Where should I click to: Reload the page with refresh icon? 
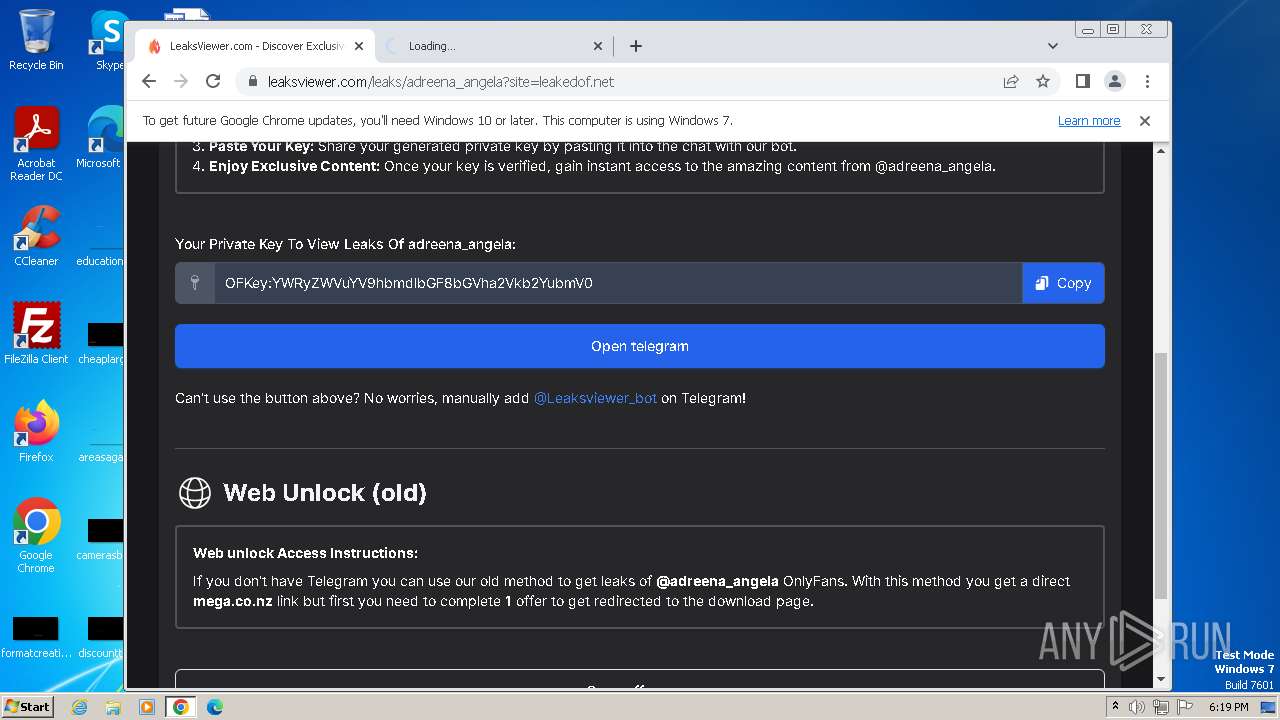tap(213, 82)
